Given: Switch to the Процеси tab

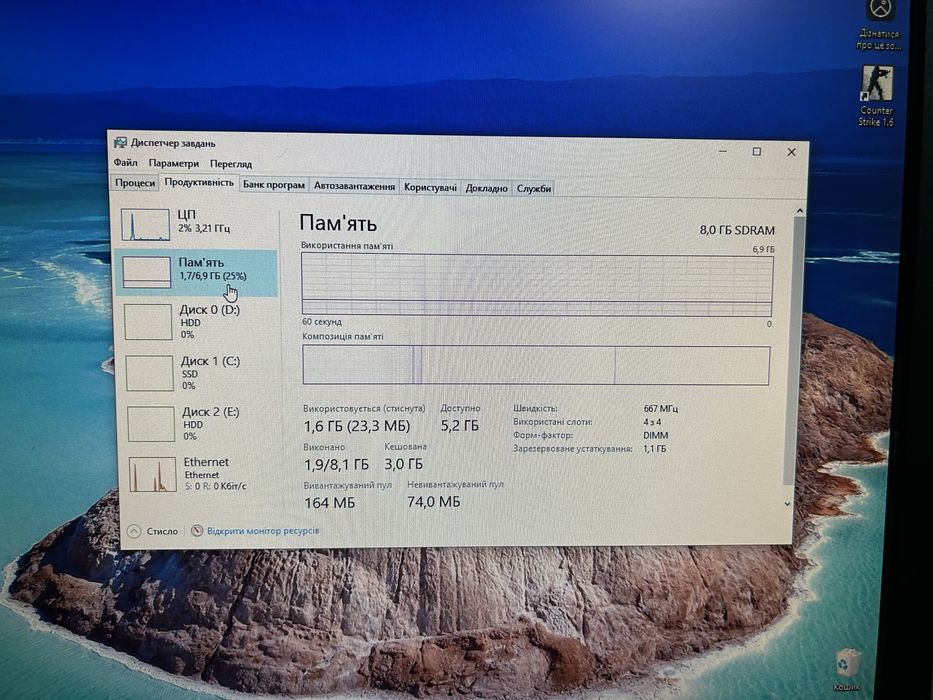Looking at the screenshot, I should point(135,183).
